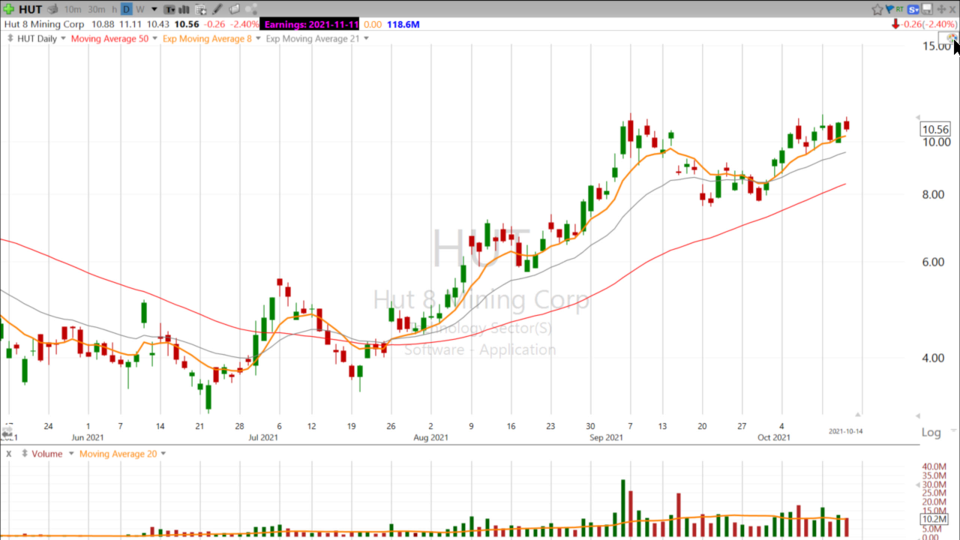Open the color palette icon at chart corner
This screenshot has width=960, height=540.
tap(950, 37)
